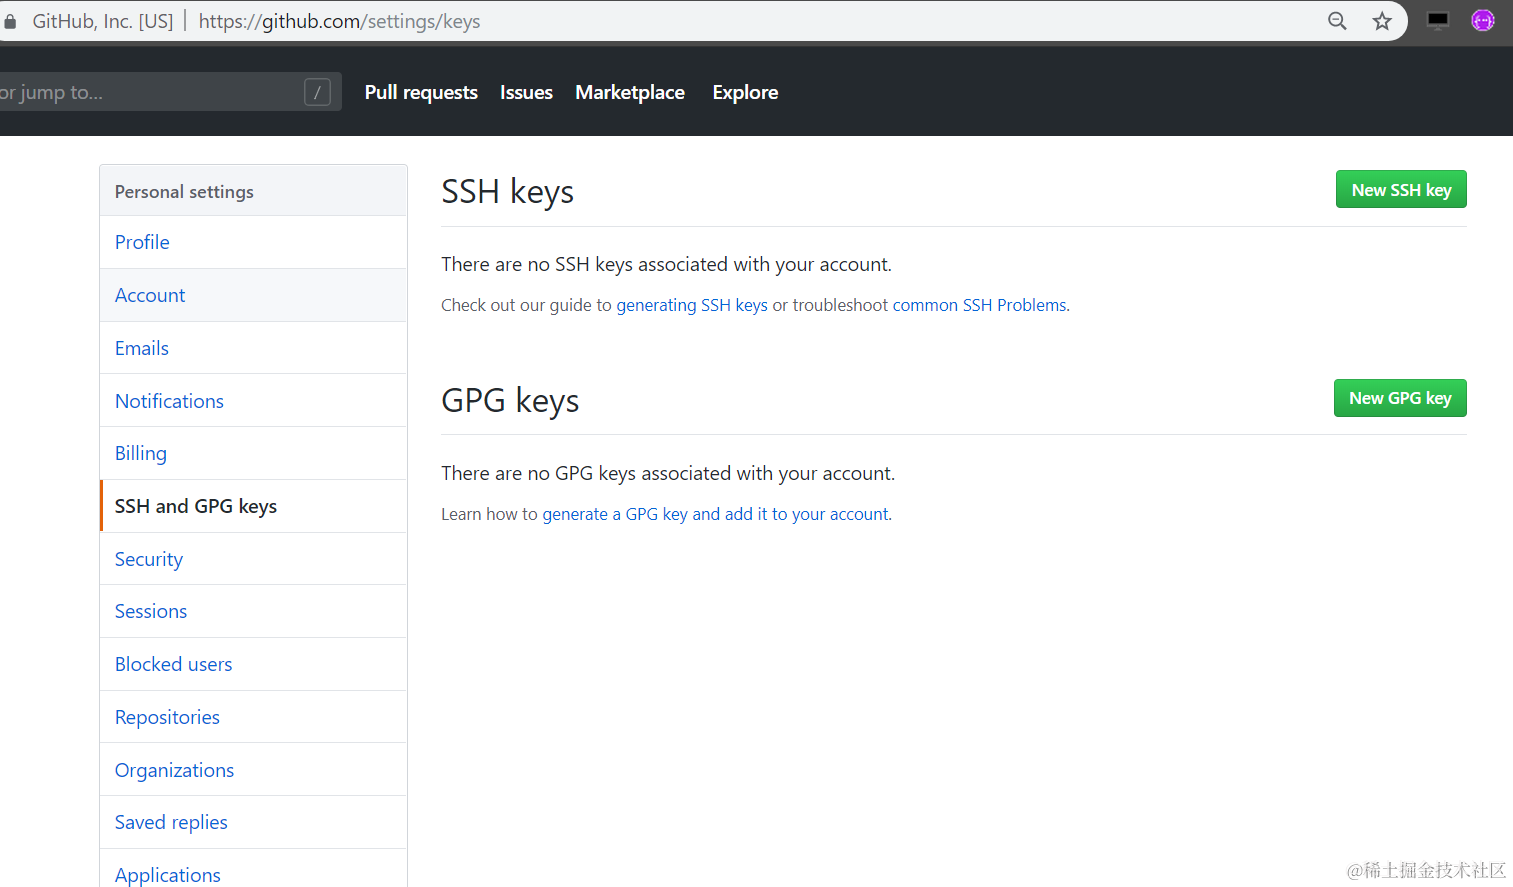This screenshot has width=1513, height=887.
Task: Click the GPG keys heading
Action: pyautogui.click(x=510, y=400)
